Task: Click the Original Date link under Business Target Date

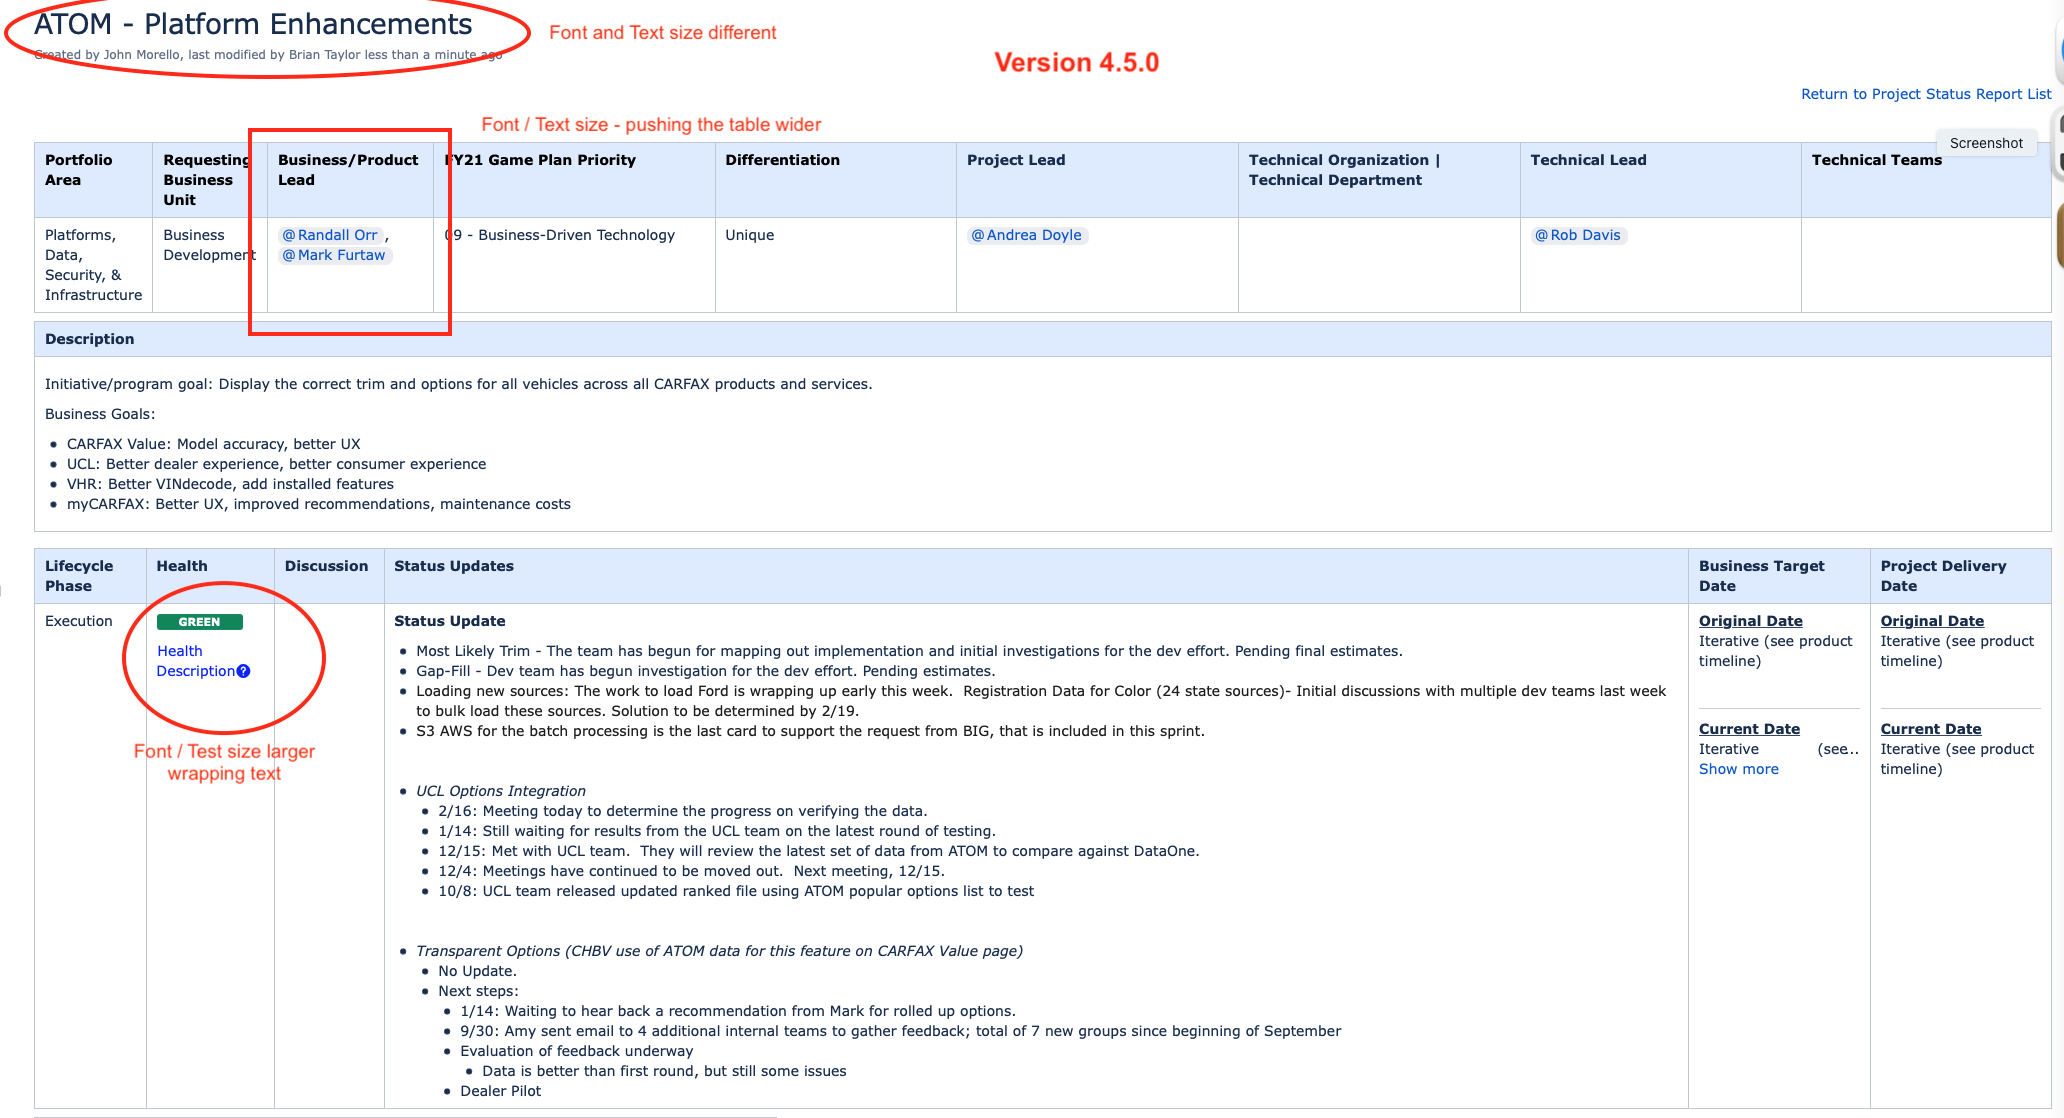Action: (1750, 620)
